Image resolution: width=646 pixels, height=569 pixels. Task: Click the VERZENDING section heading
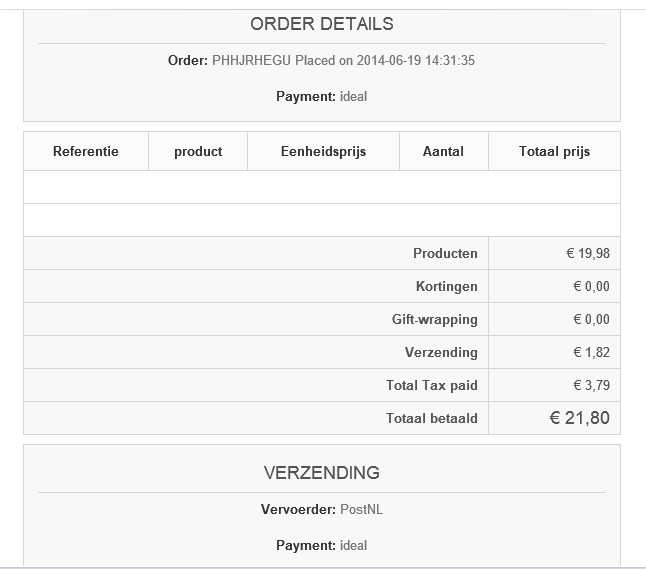pyautogui.click(x=322, y=473)
